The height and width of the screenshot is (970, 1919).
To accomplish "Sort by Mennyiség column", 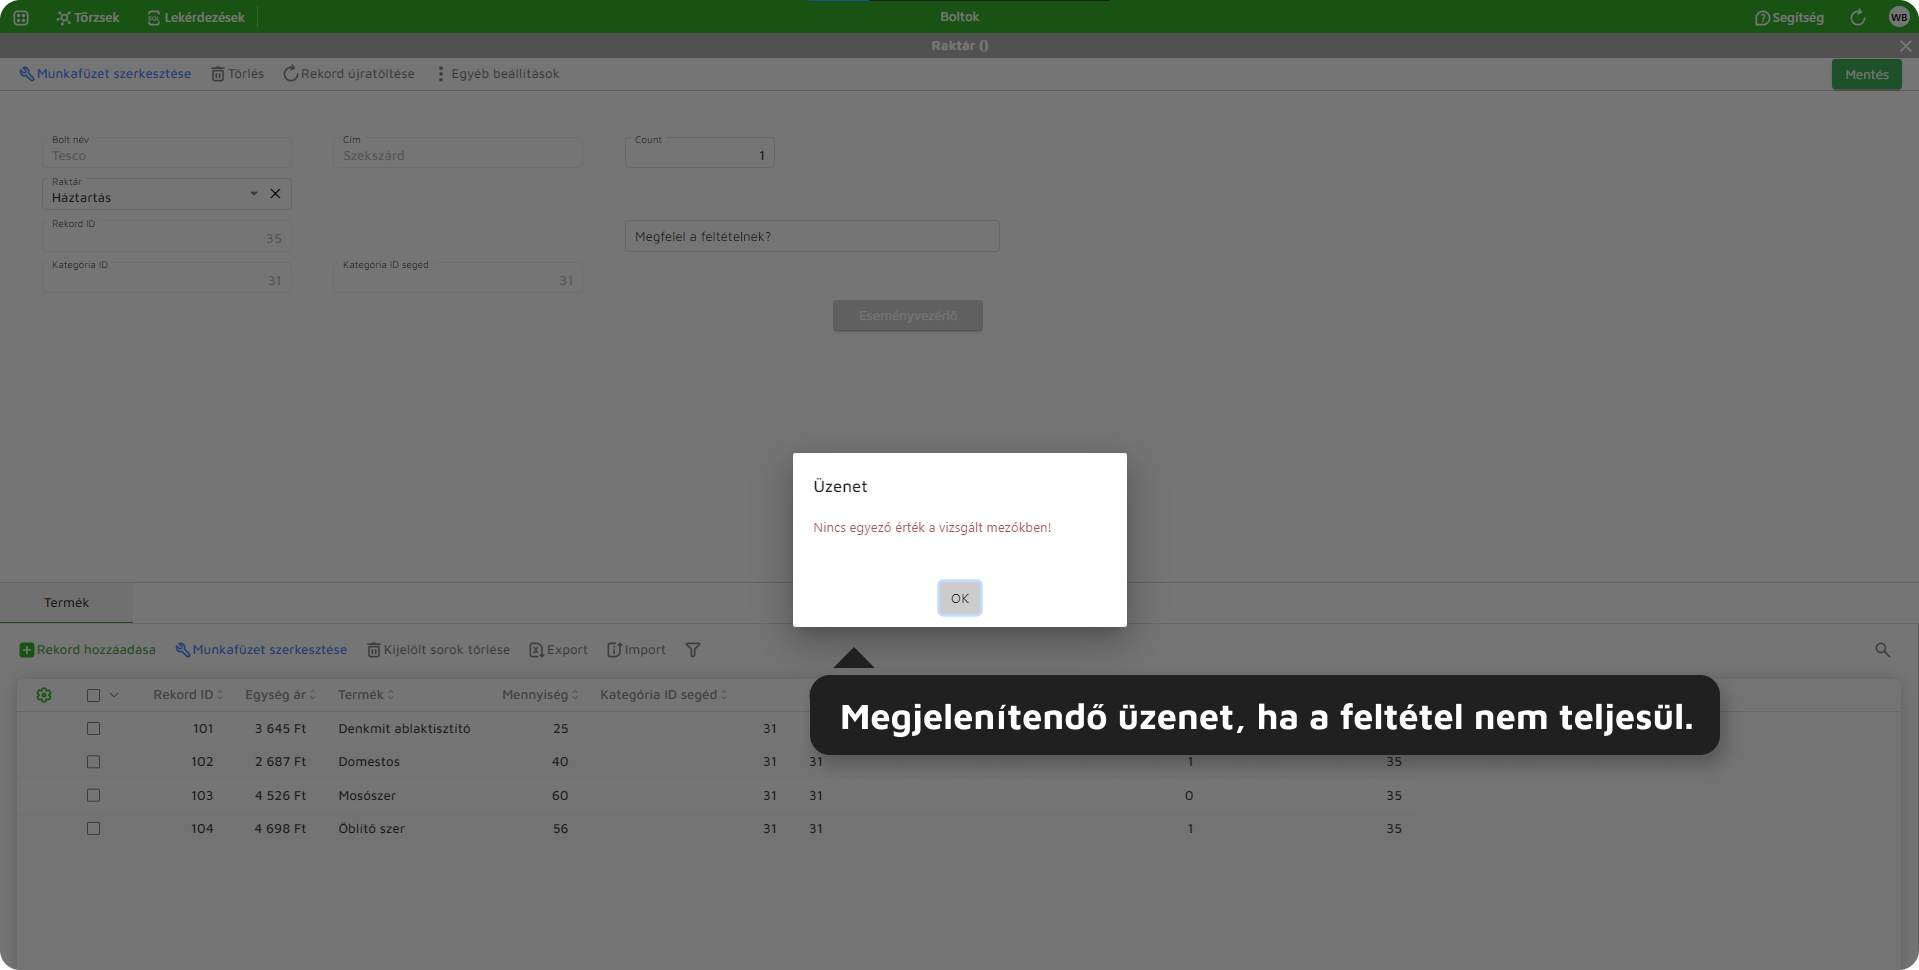I will click(540, 695).
